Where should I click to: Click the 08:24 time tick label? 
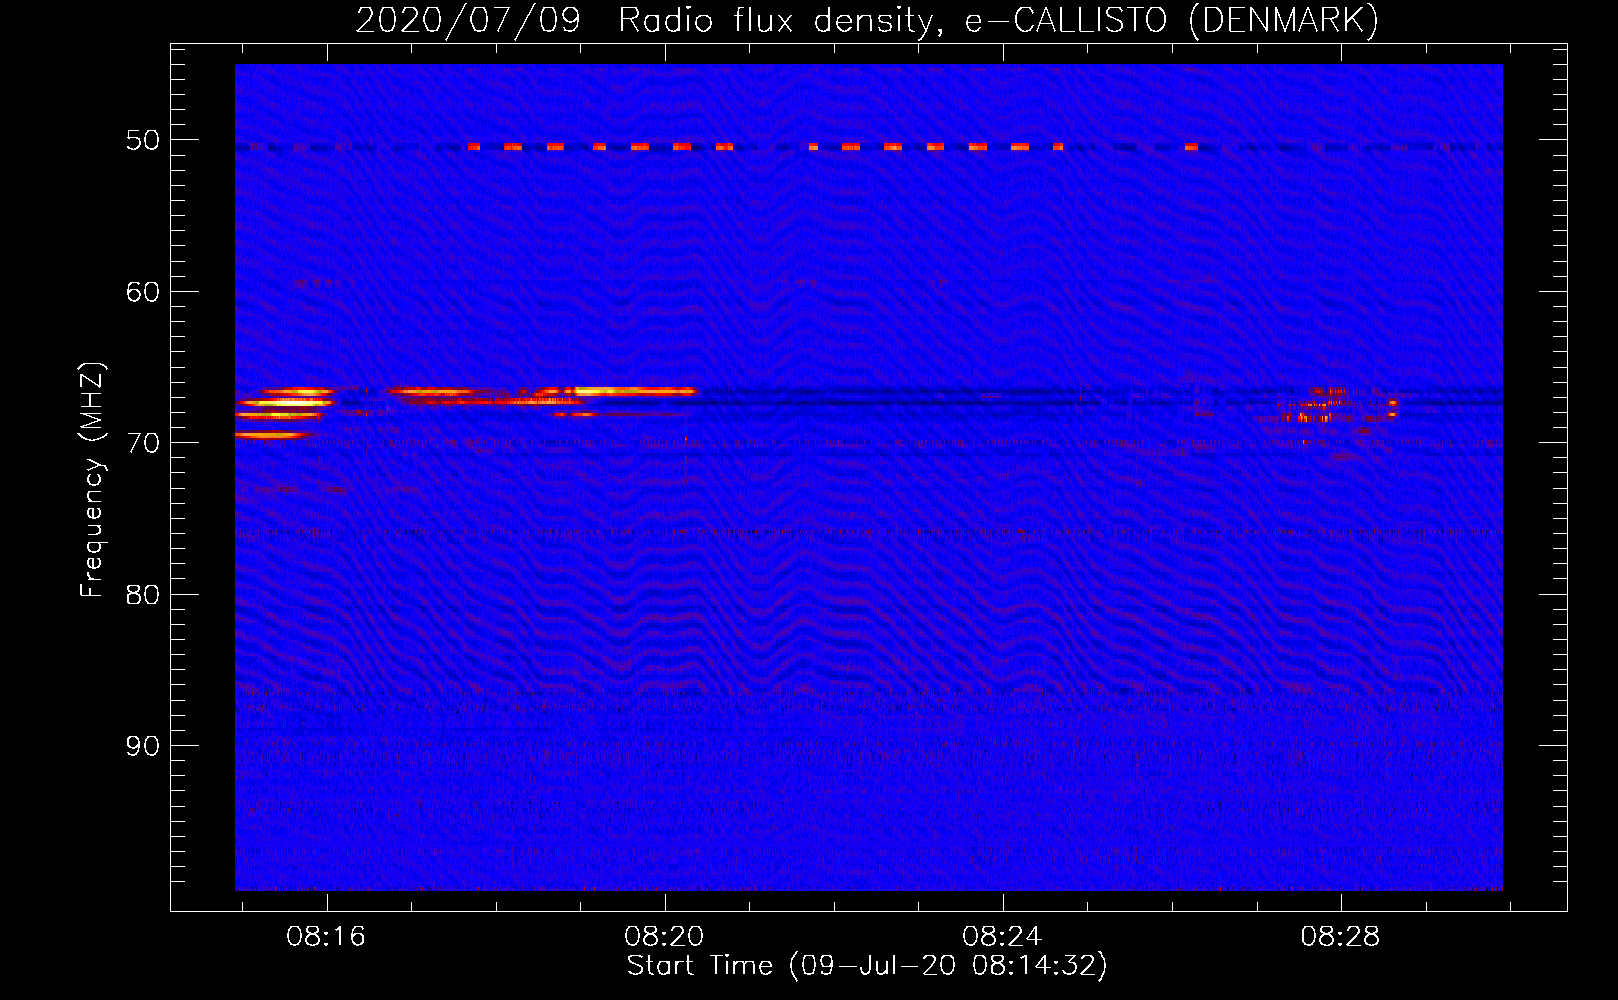tap(1002, 937)
